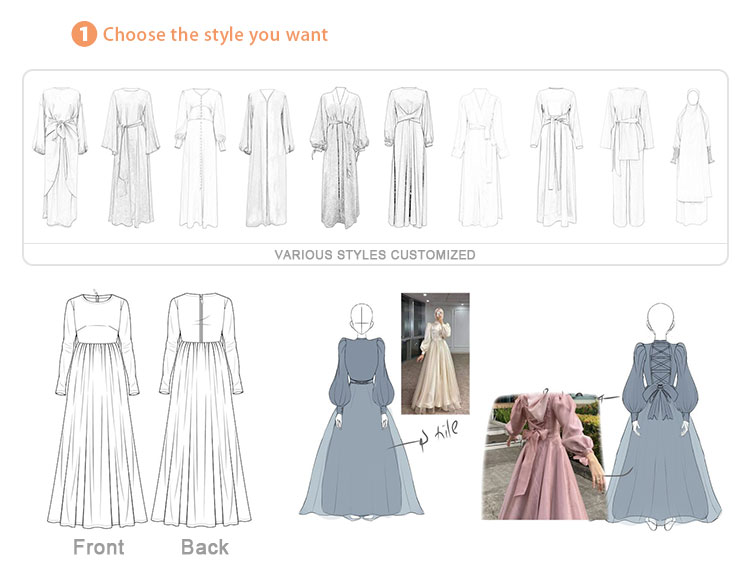Viewport: 750px width, 576px height.
Task: Pick the eighth long-belt dress sketch
Action: [x=556, y=157]
